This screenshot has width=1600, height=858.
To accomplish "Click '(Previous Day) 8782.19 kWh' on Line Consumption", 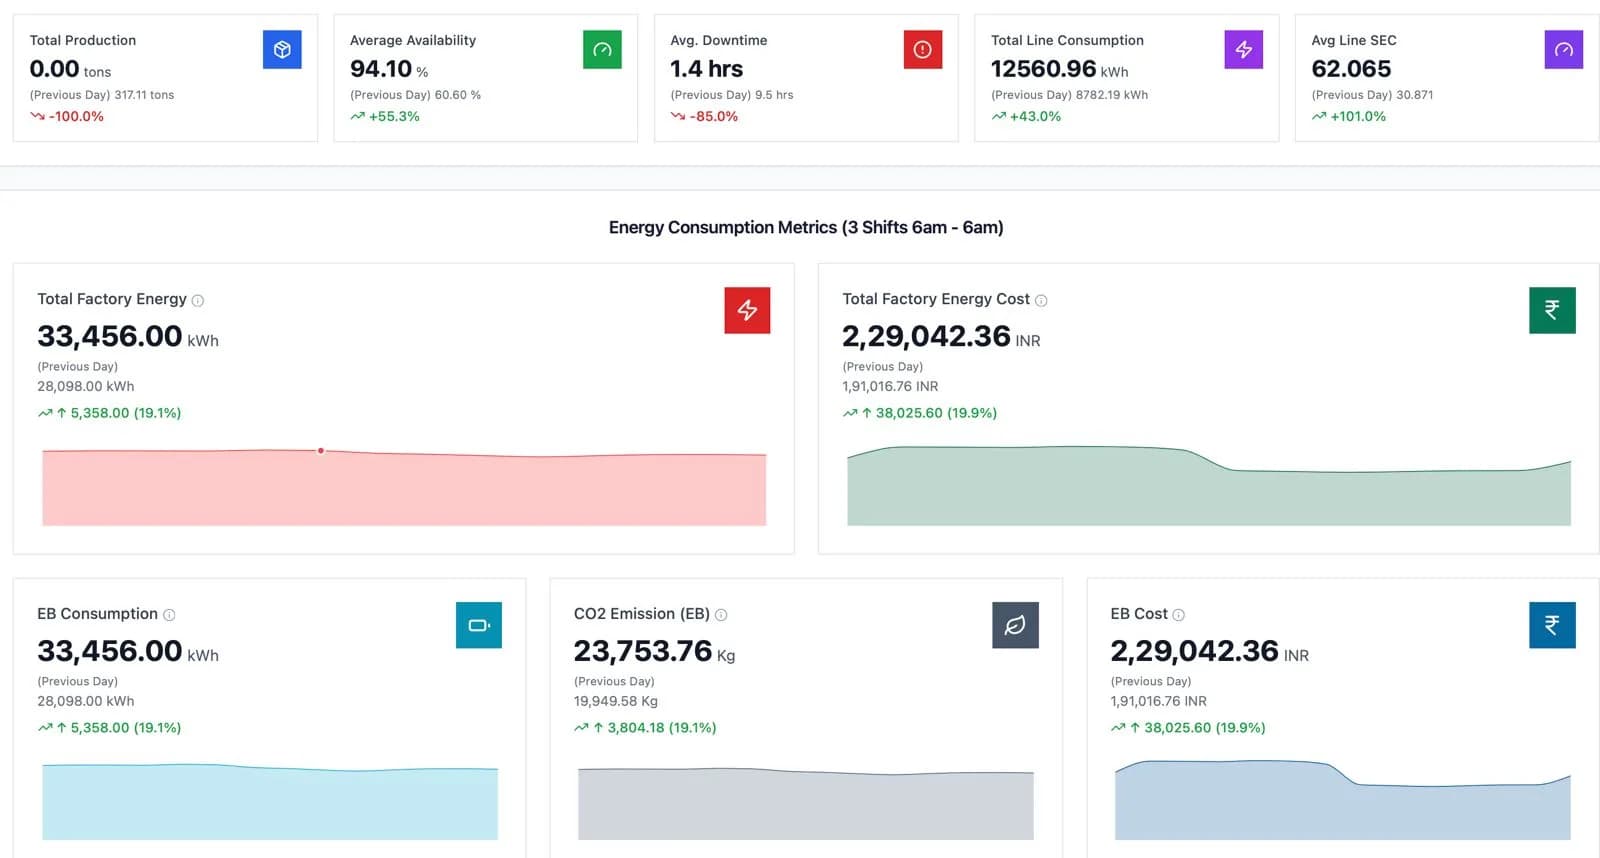I will click(1069, 95).
